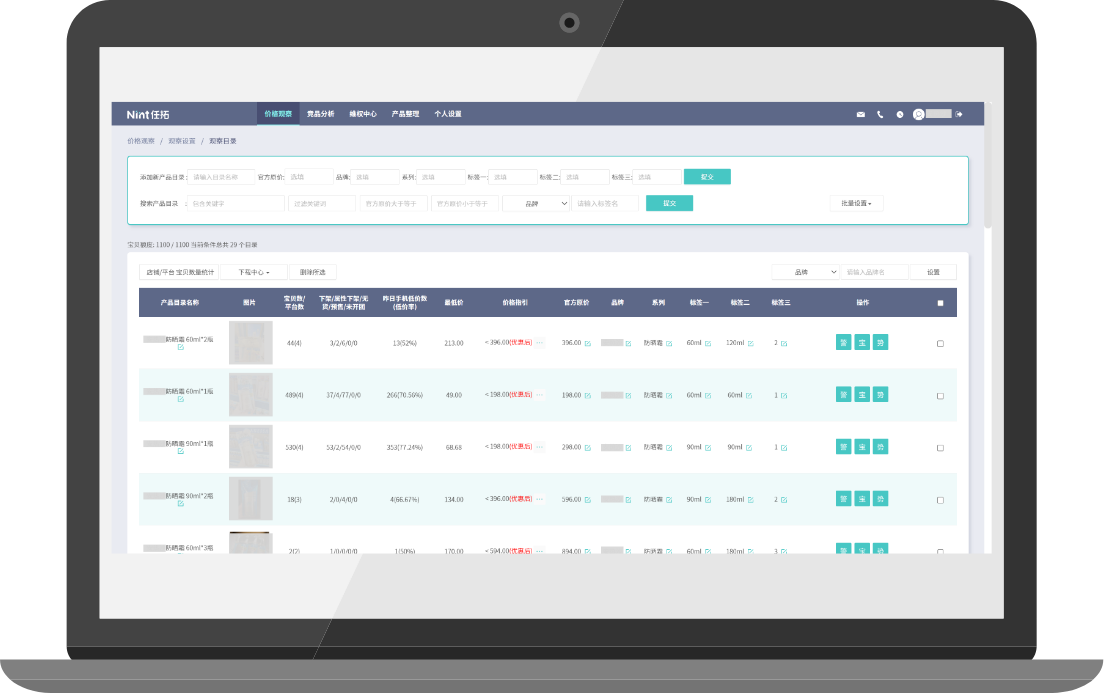The height and width of the screenshot is (693, 1104).
Task: Switch to the 竞品分析 nav tab
Action: tap(320, 114)
